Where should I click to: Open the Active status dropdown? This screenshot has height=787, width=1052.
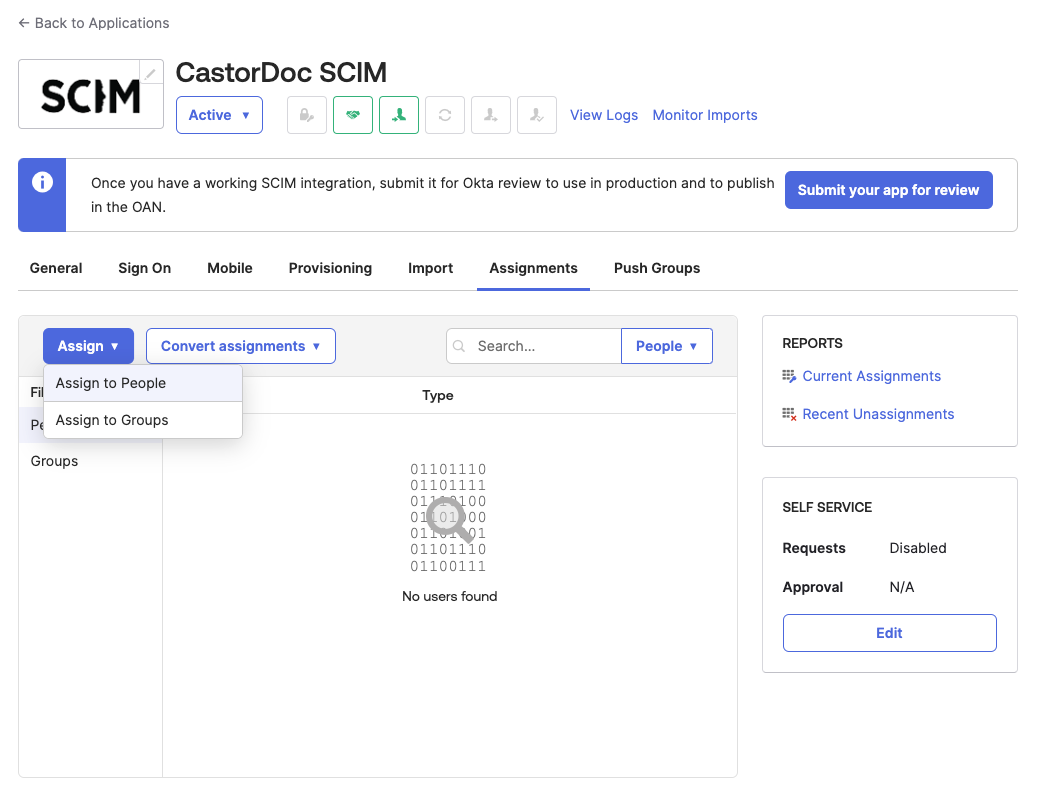[219, 115]
